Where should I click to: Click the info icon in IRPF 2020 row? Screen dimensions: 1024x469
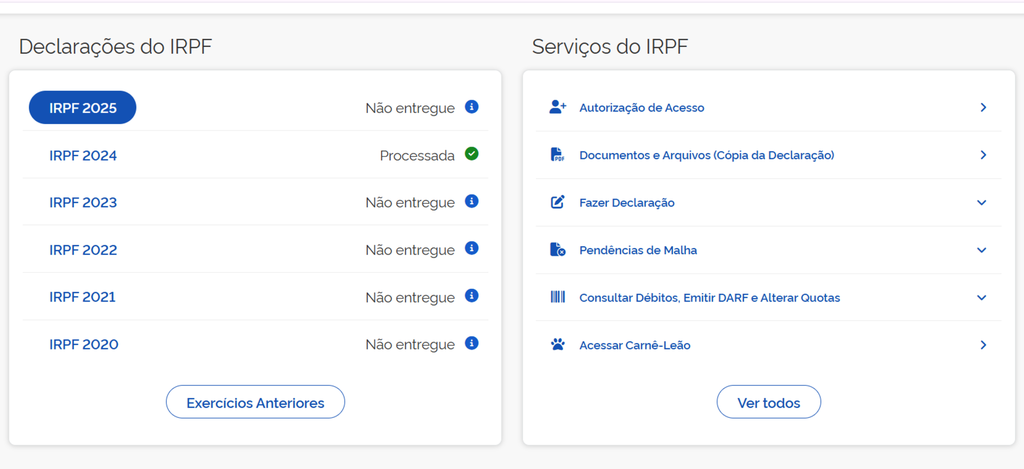[x=472, y=343]
